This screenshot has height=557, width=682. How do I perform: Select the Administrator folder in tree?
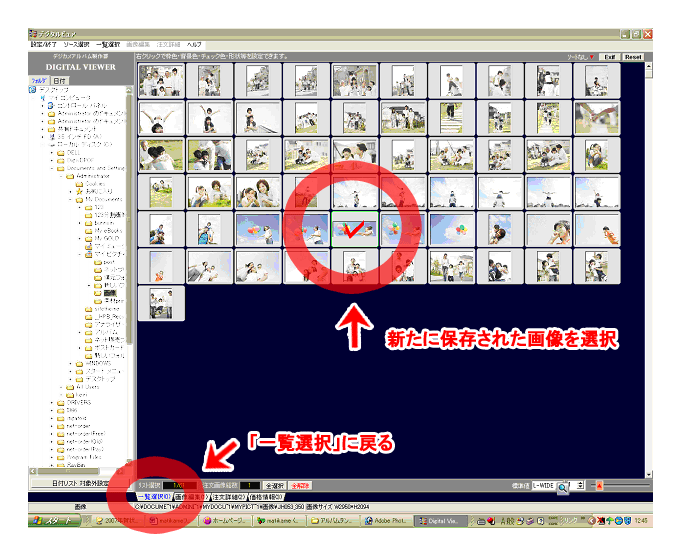point(93,176)
